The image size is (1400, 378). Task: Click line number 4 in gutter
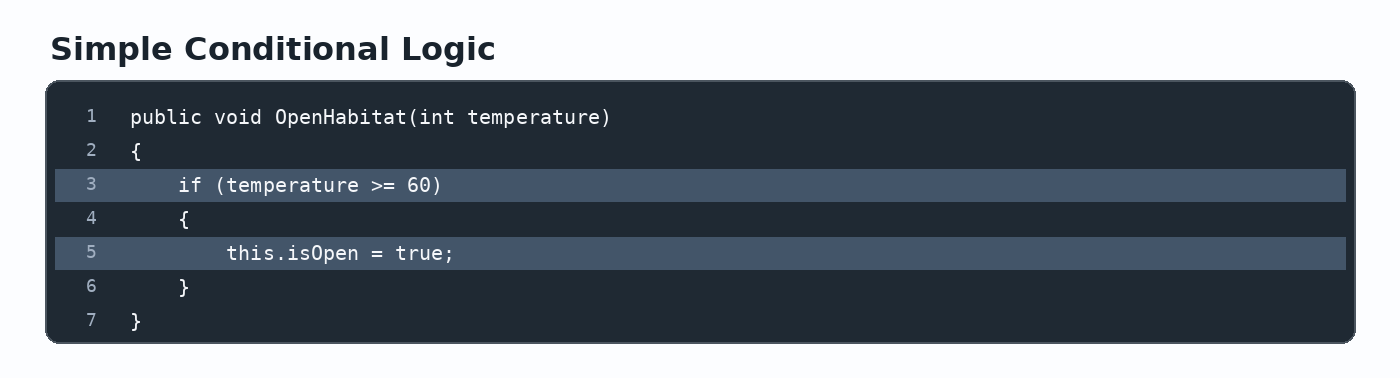91,219
